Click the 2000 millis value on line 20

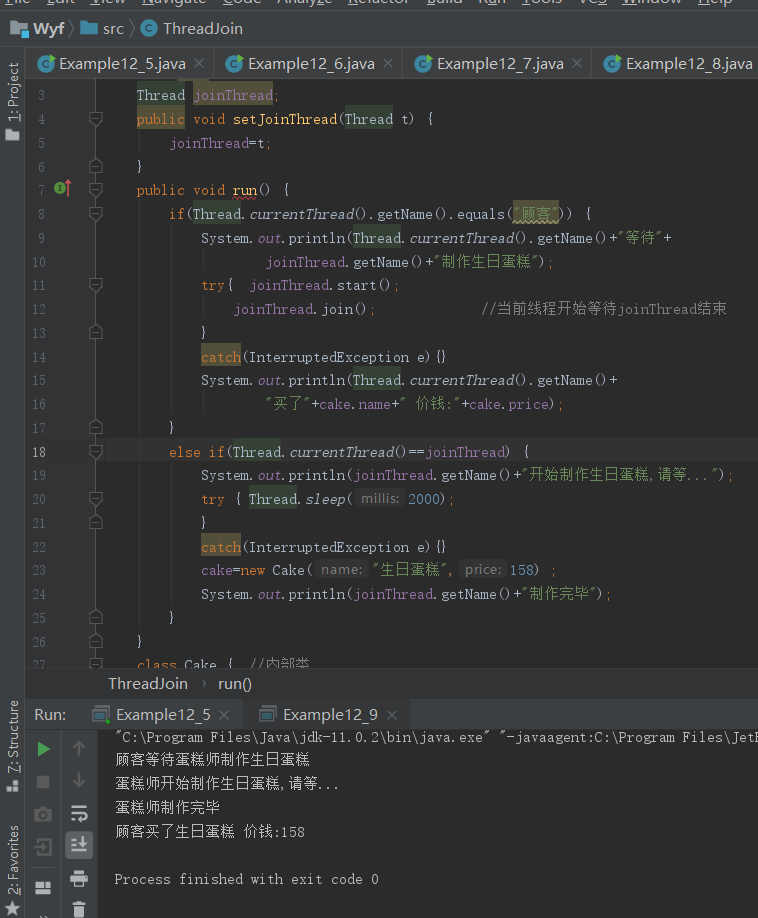(423, 499)
